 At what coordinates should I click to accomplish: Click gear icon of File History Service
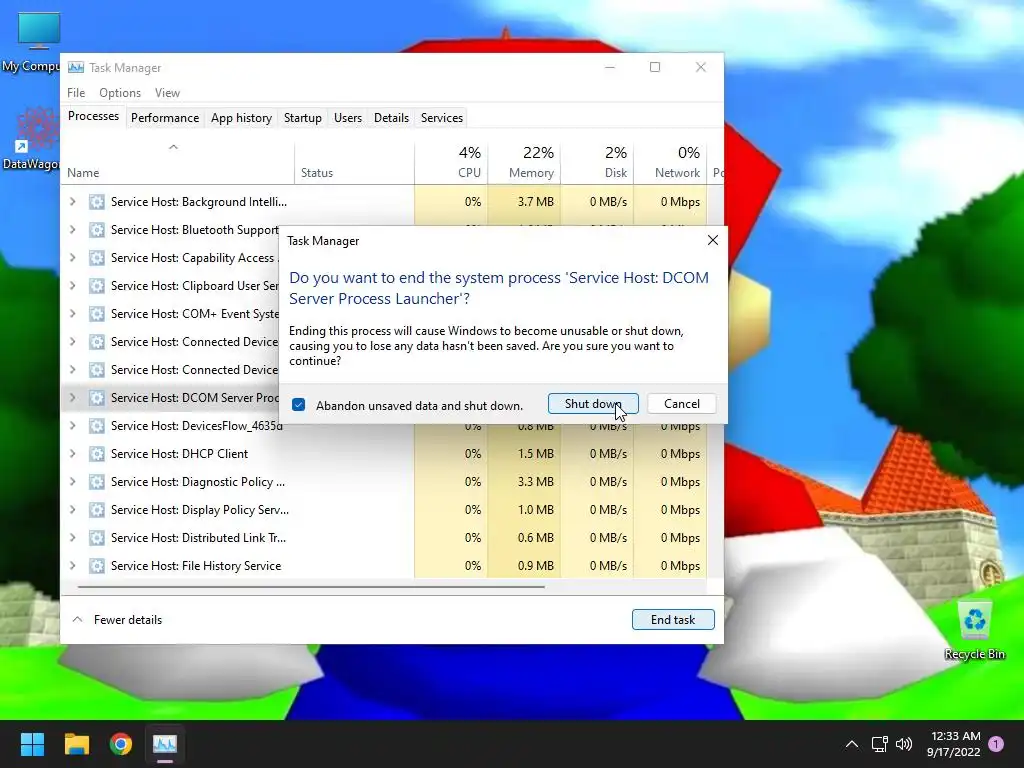click(97, 566)
